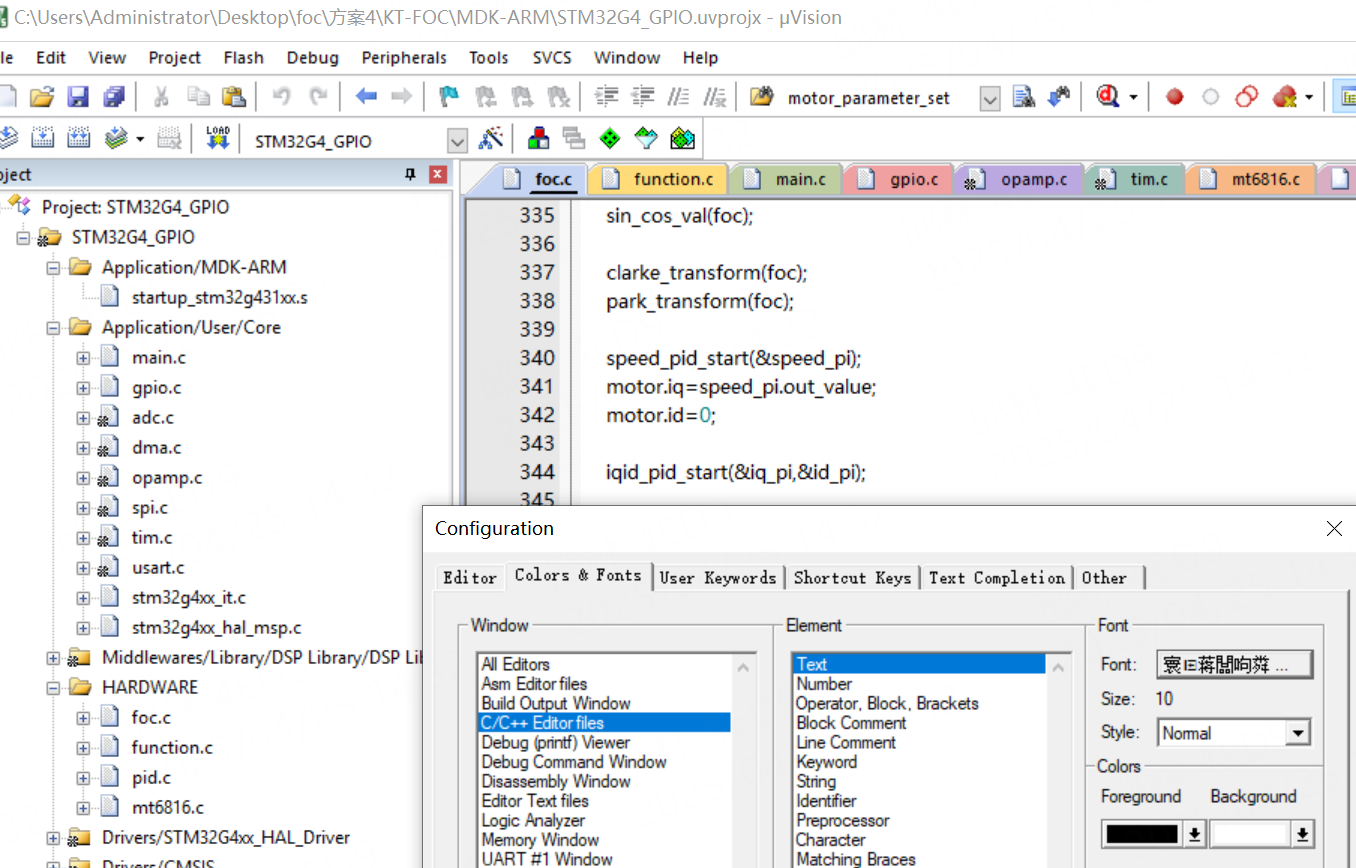The width and height of the screenshot is (1356, 868).
Task: Rebuild all target files via the Rebuild icon
Action: point(78,138)
